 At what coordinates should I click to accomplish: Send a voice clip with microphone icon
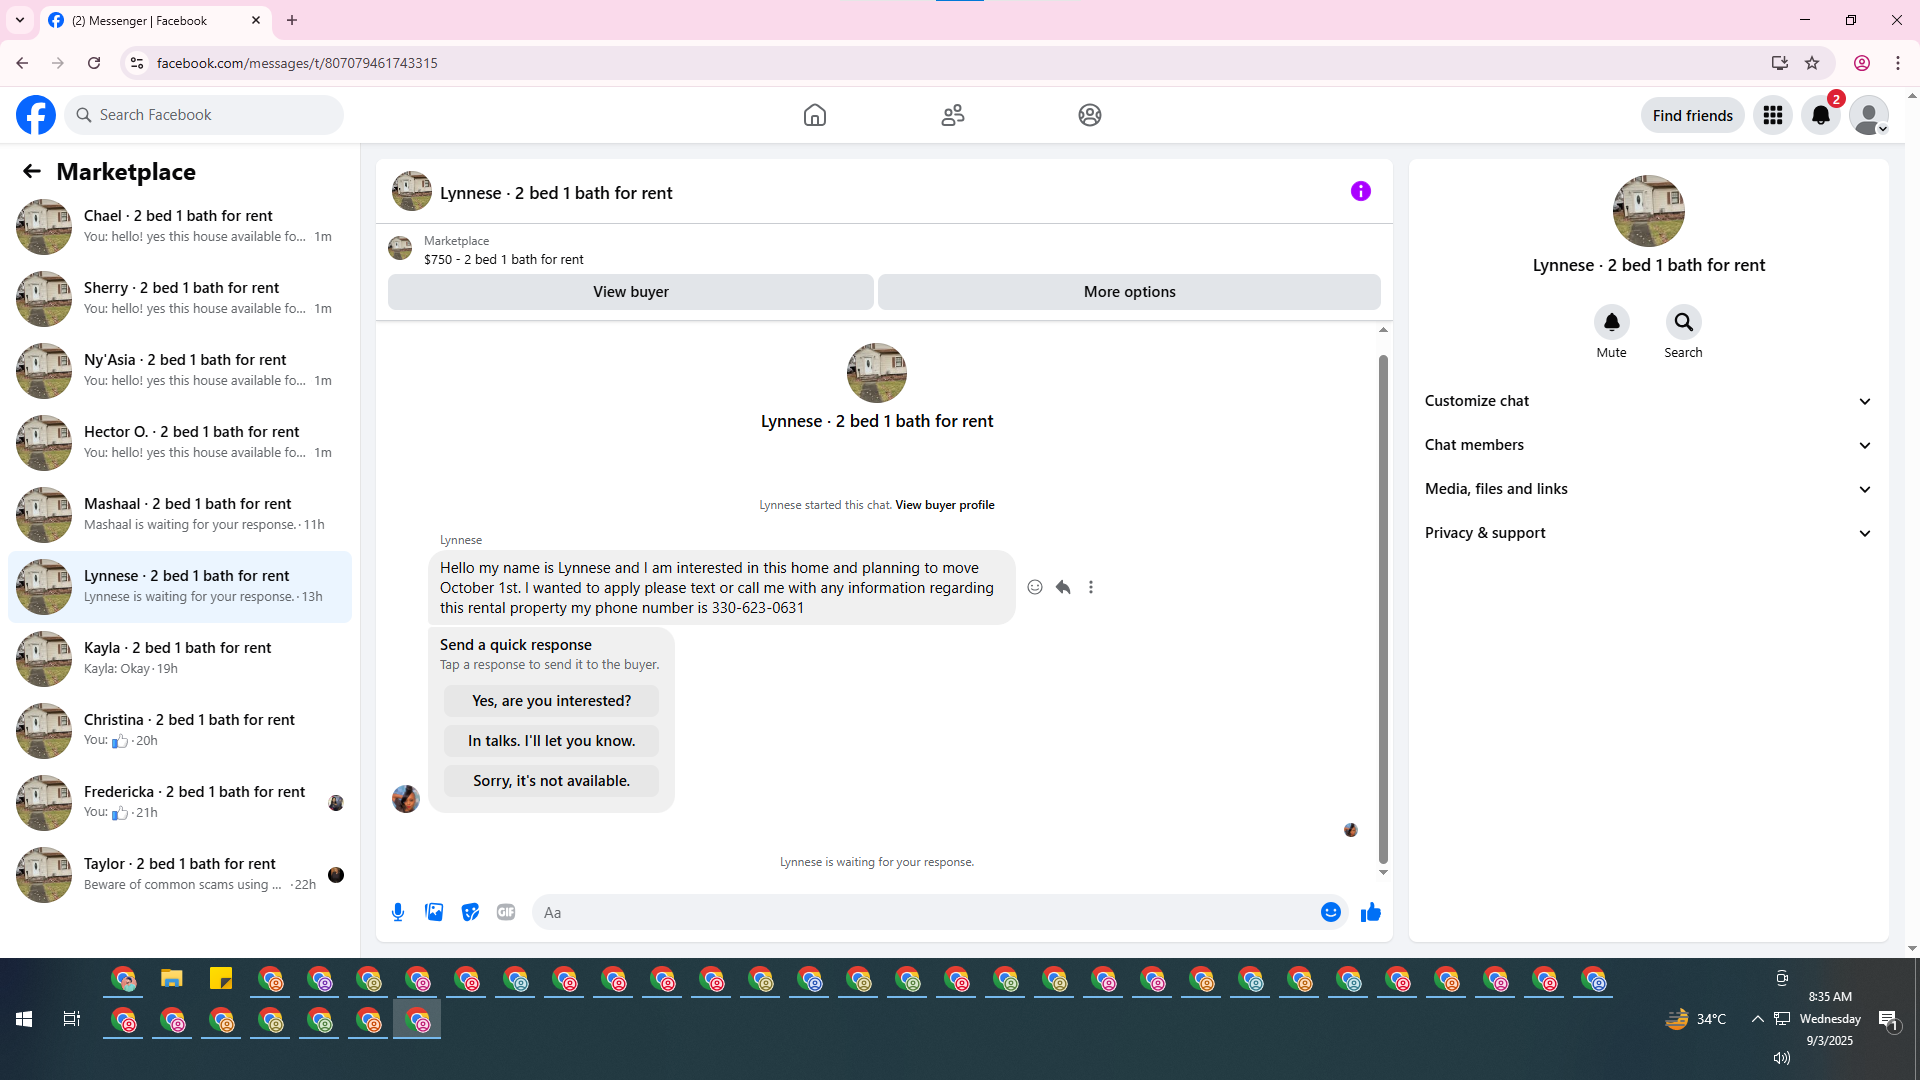398,912
